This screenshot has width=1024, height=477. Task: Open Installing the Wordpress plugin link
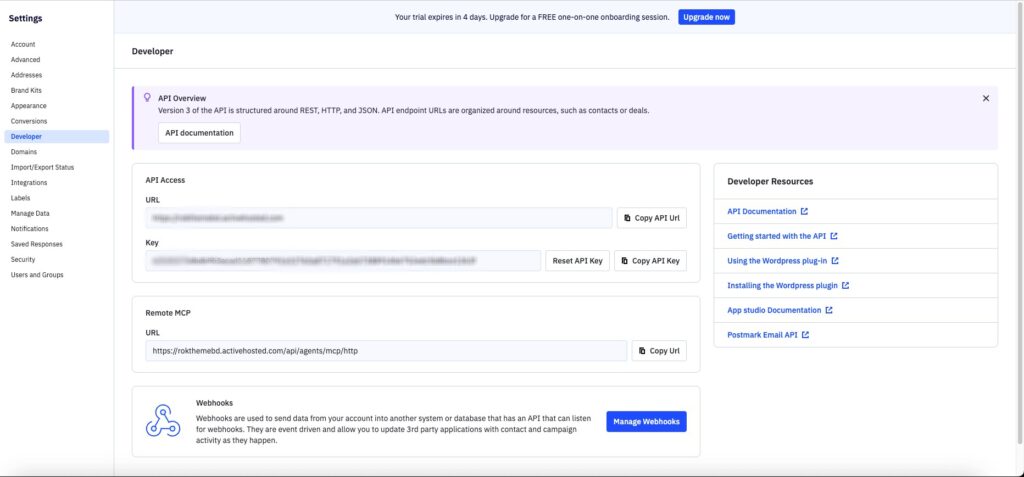tap(782, 286)
